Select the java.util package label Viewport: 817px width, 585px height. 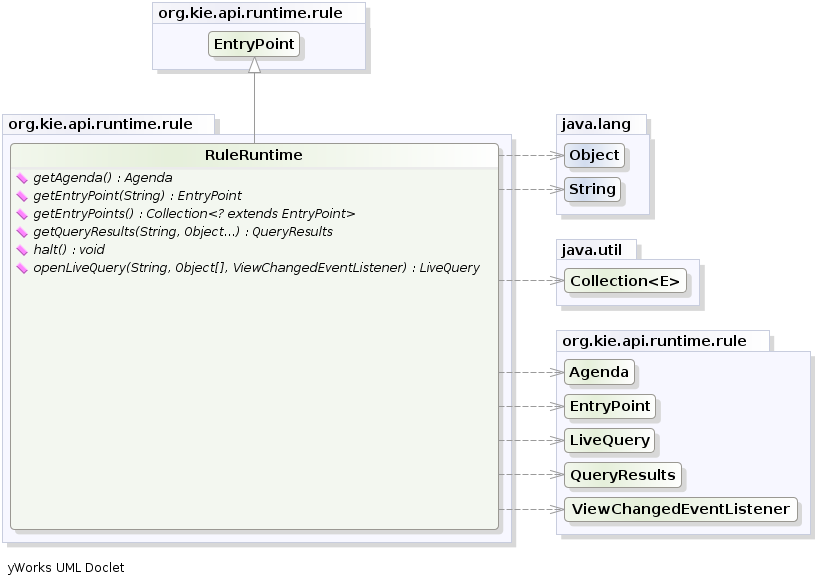pos(596,249)
